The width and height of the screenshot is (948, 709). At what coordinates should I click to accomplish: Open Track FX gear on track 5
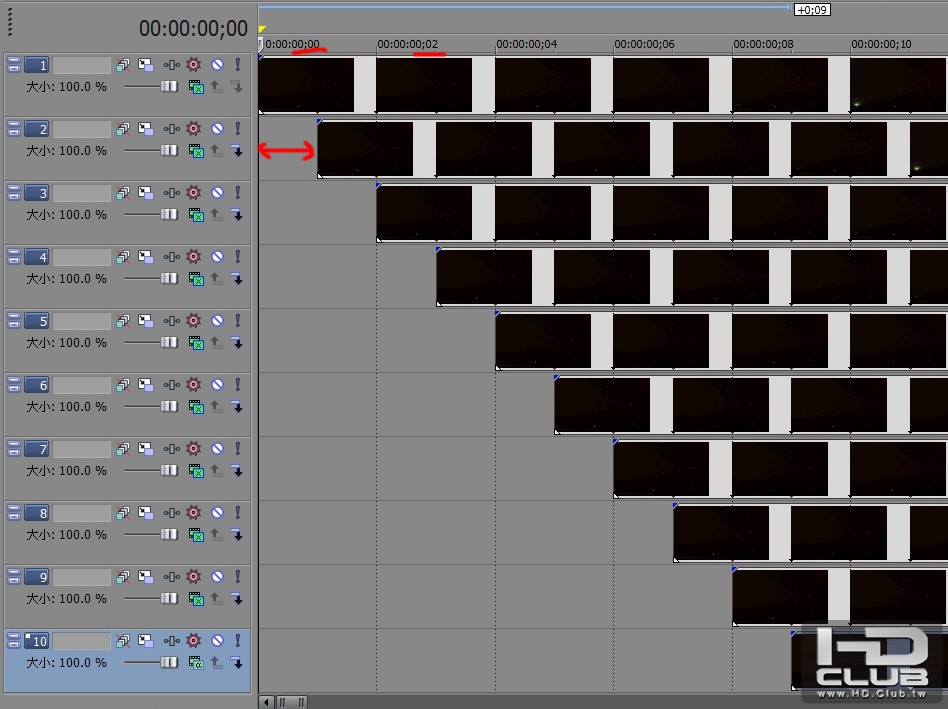tap(193, 321)
